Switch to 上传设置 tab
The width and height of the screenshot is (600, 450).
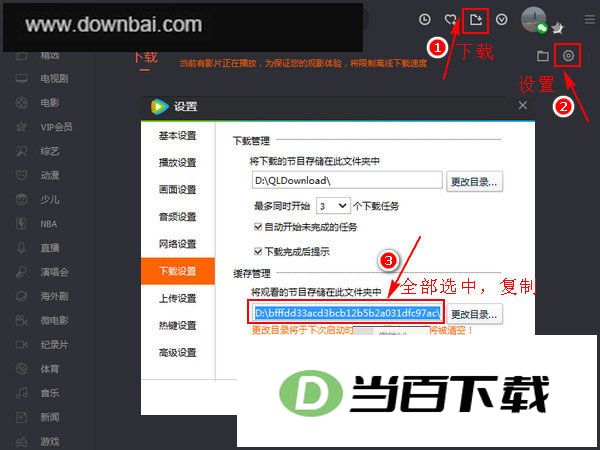pyautogui.click(x=178, y=298)
